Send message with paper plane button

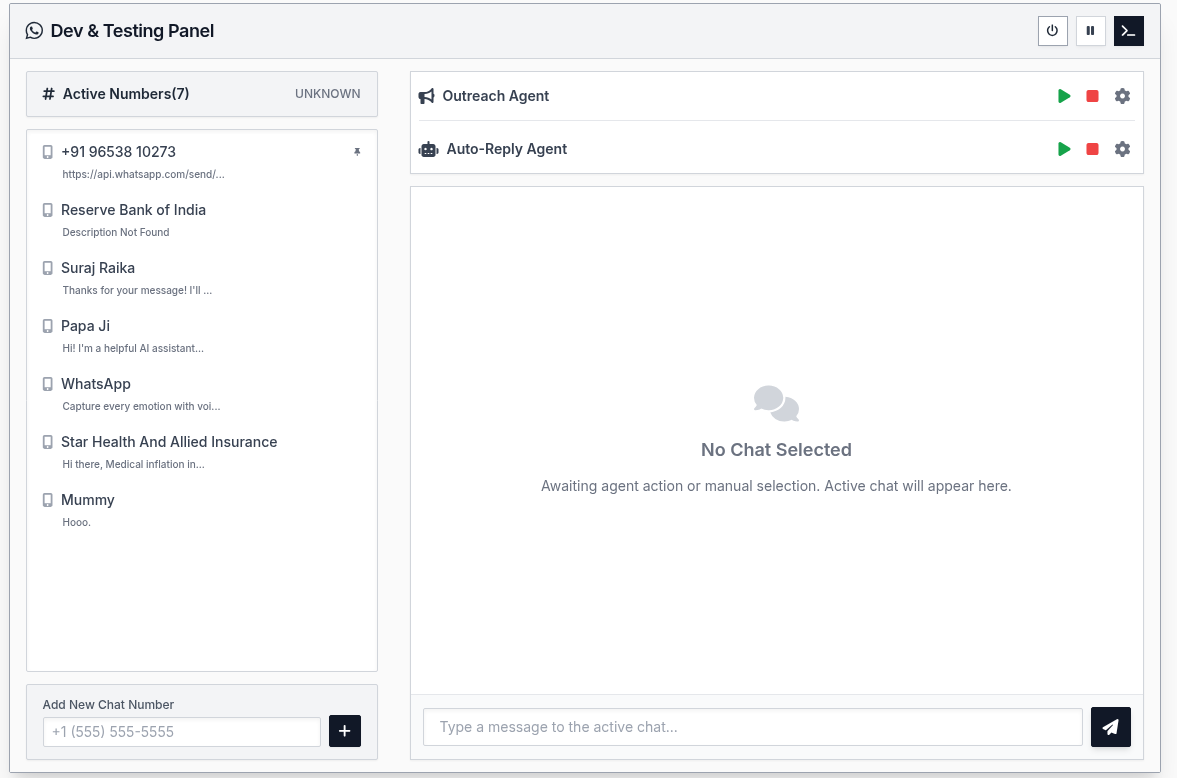click(x=1110, y=727)
